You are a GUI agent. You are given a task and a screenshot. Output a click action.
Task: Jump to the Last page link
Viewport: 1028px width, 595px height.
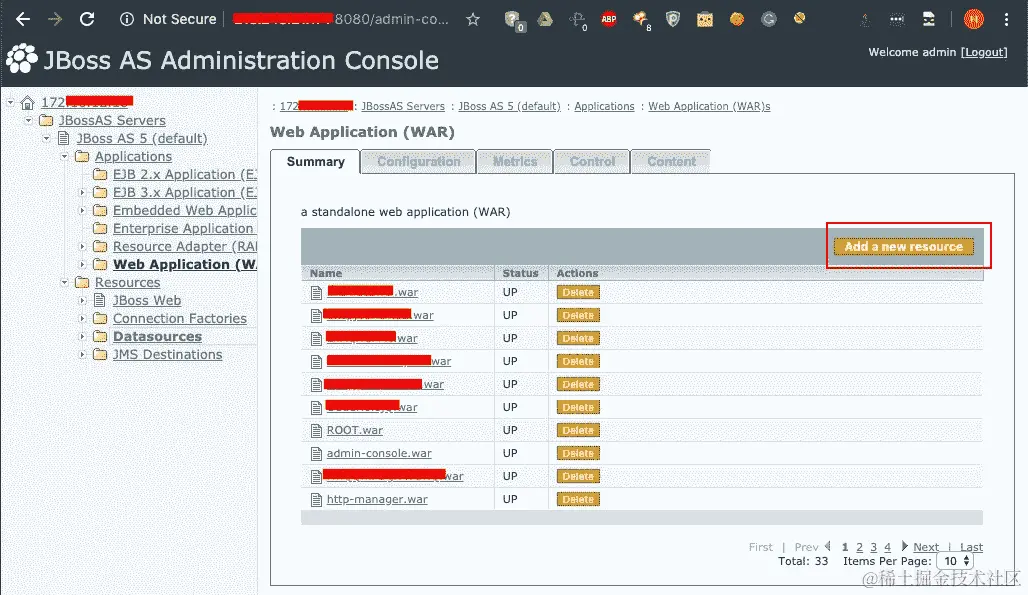pyautogui.click(x=972, y=547)
